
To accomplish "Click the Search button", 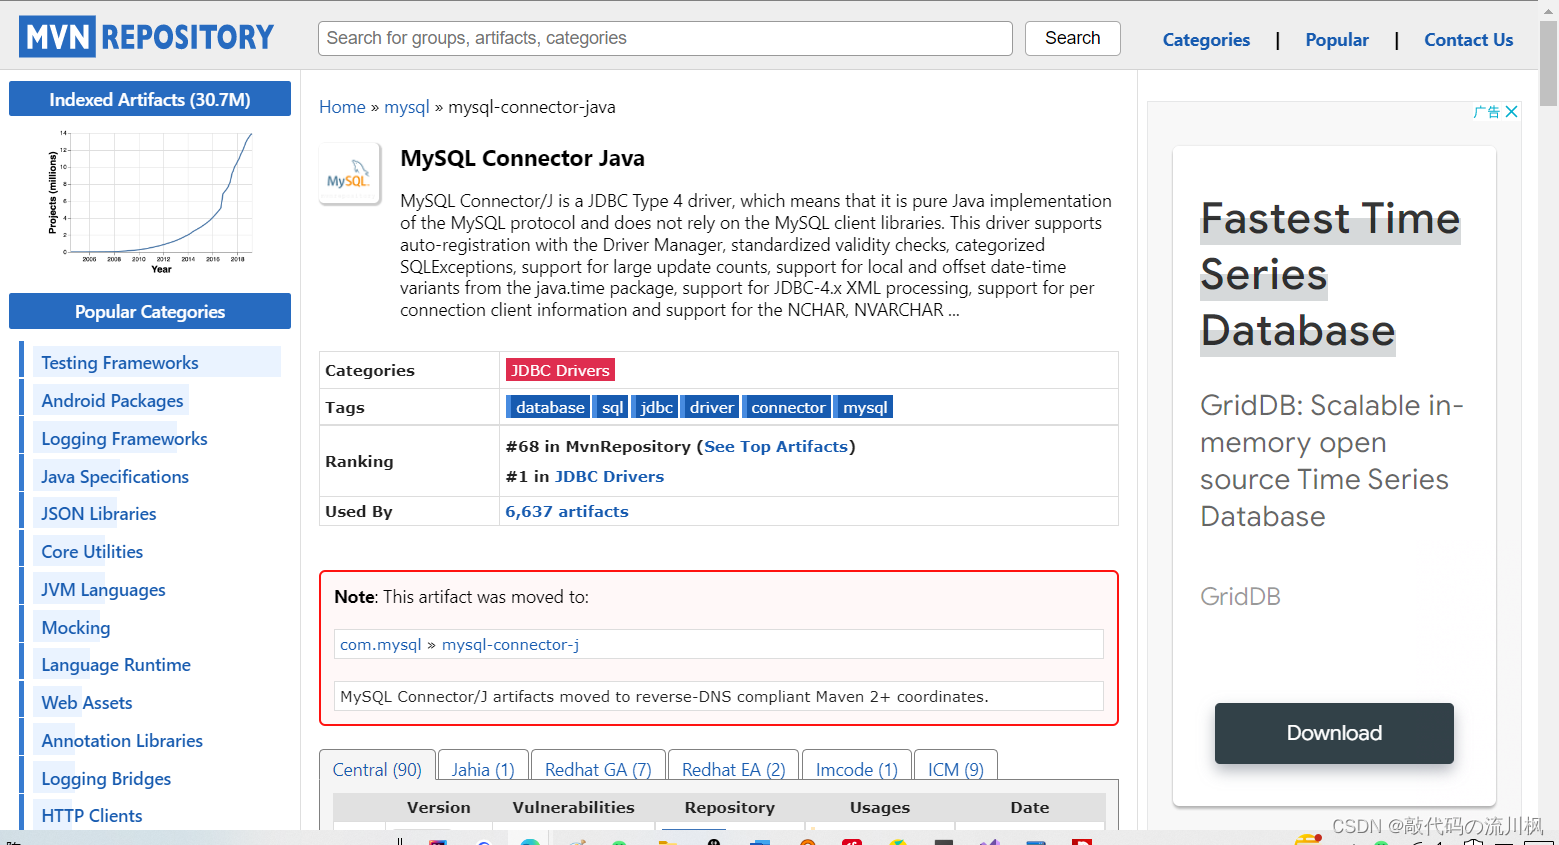I will (1072, 38).
